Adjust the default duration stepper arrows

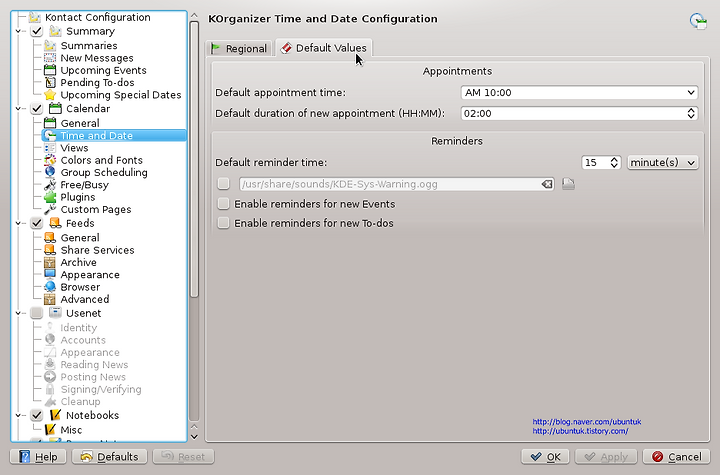(x=691, y=113)
